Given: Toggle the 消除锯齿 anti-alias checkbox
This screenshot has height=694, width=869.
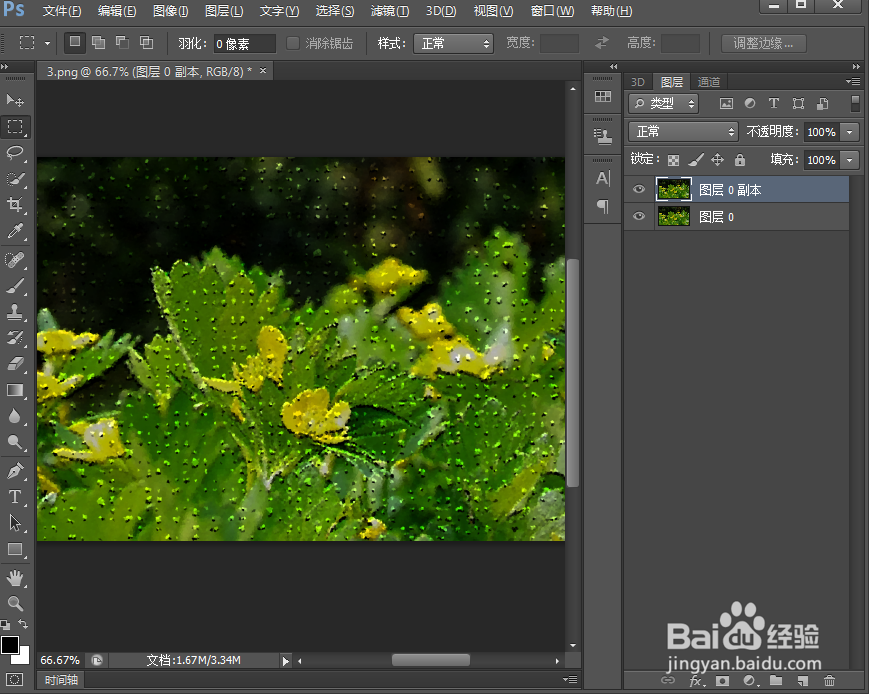Looking at the screenshot, I should pos(293,43).
